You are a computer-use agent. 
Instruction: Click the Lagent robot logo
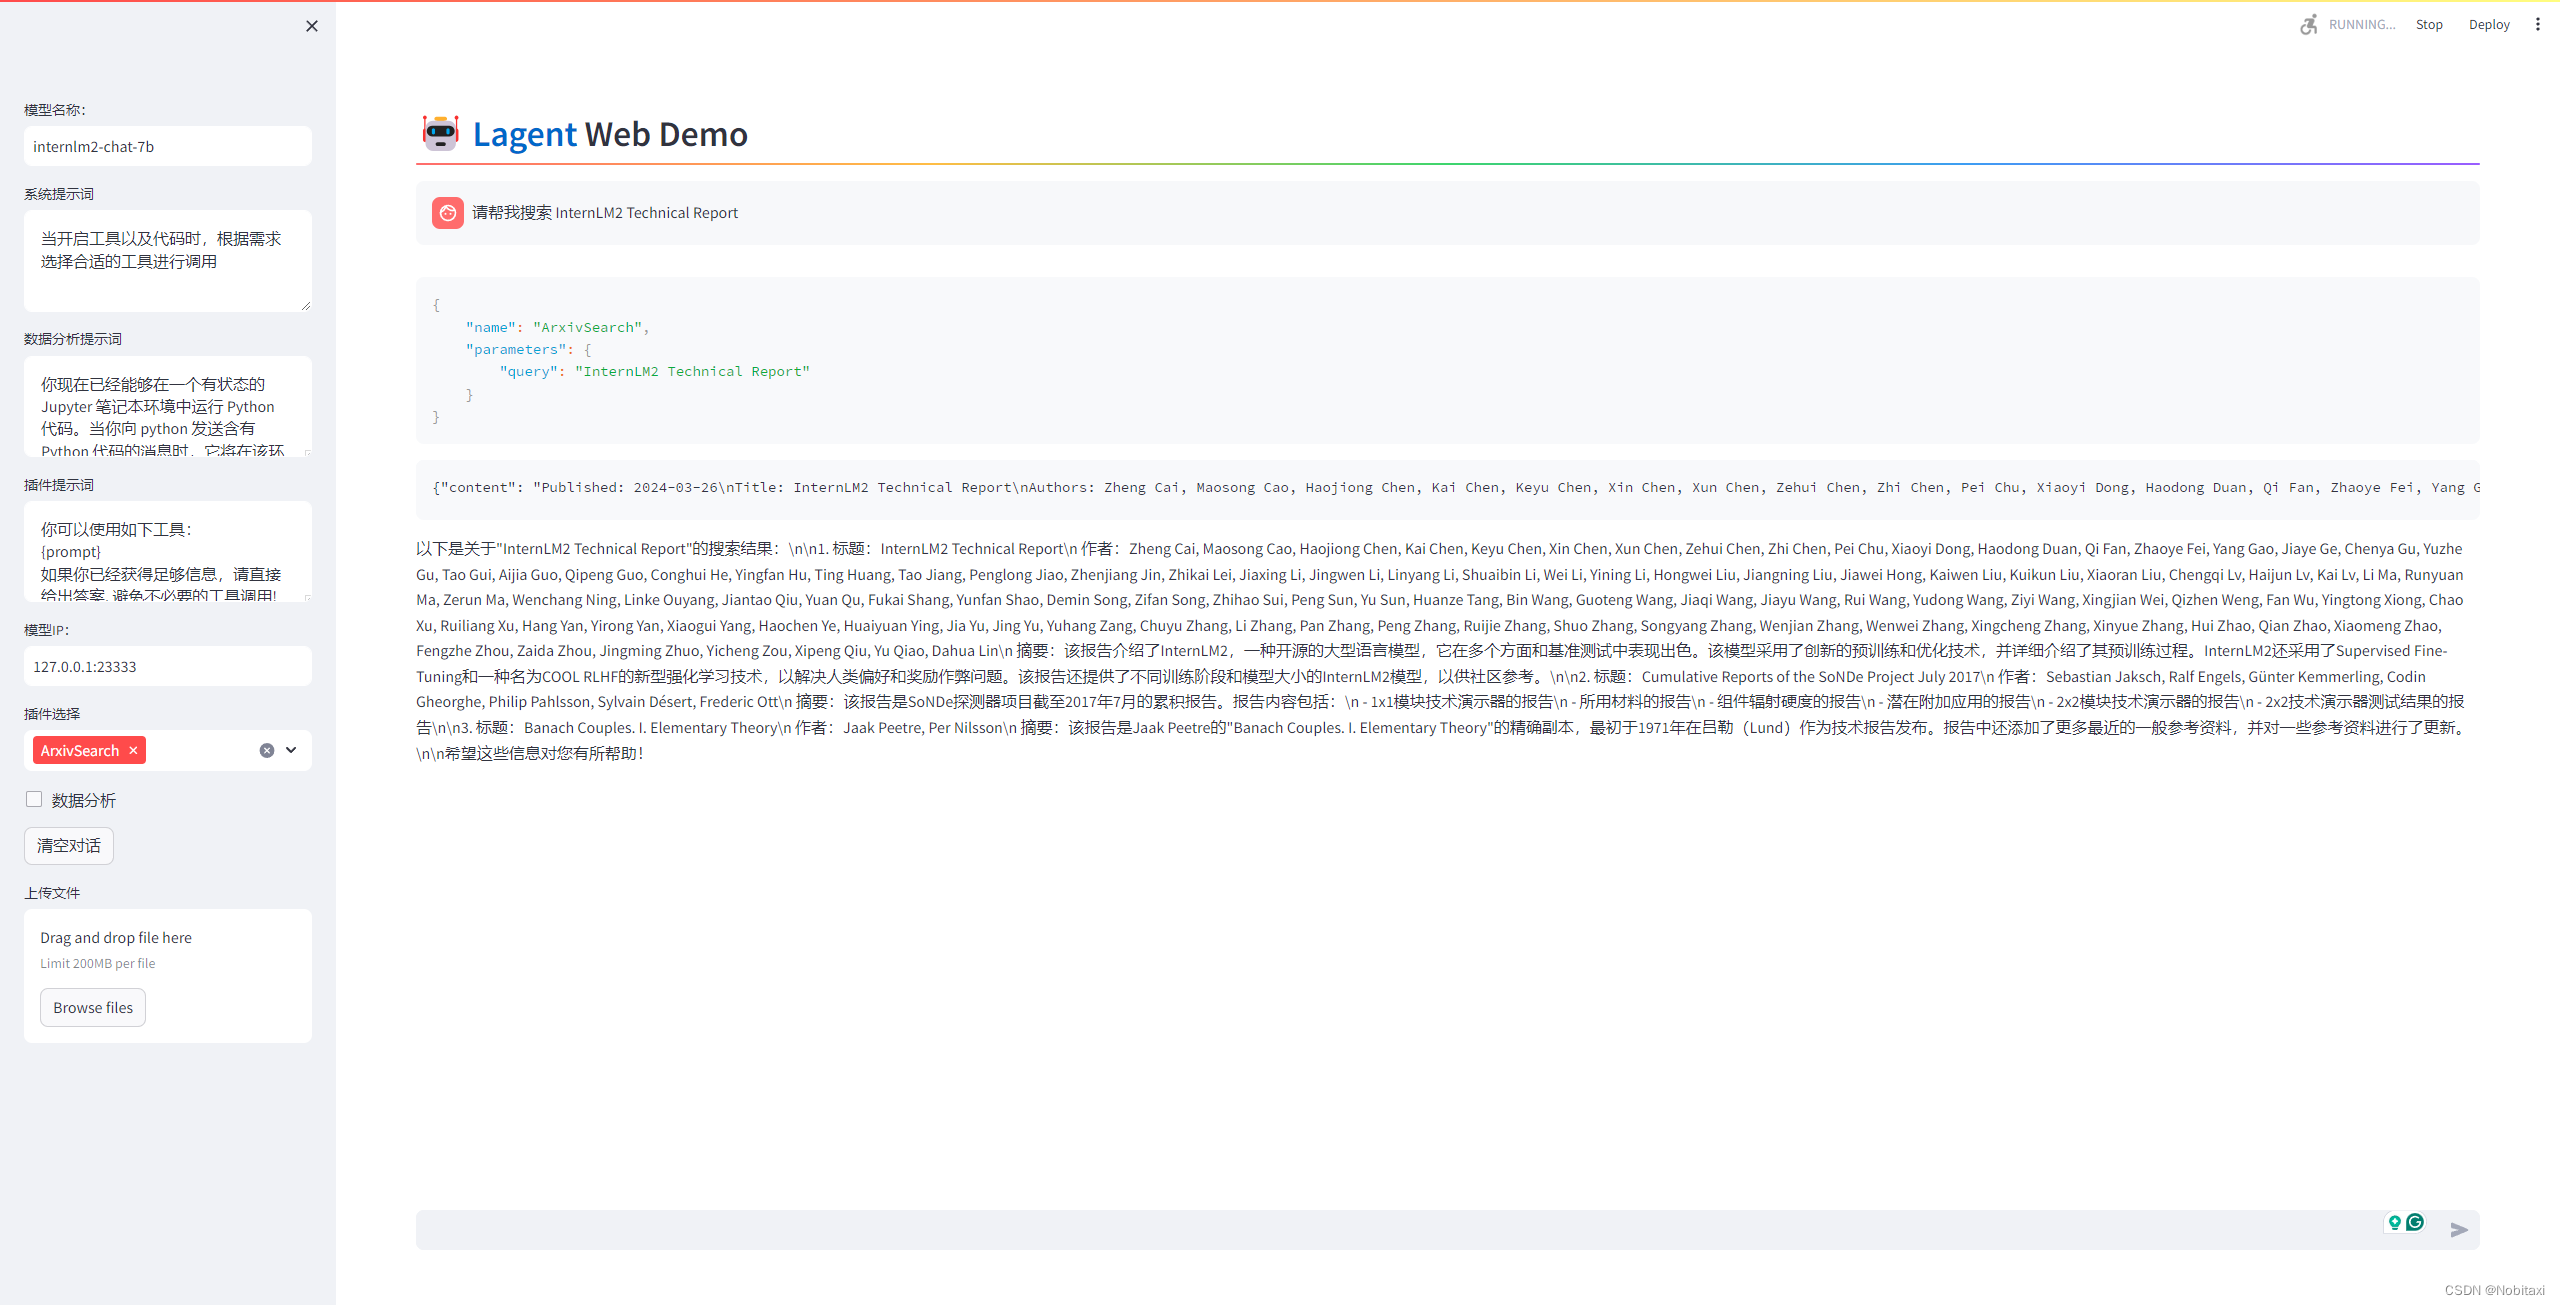click(440, 133)
